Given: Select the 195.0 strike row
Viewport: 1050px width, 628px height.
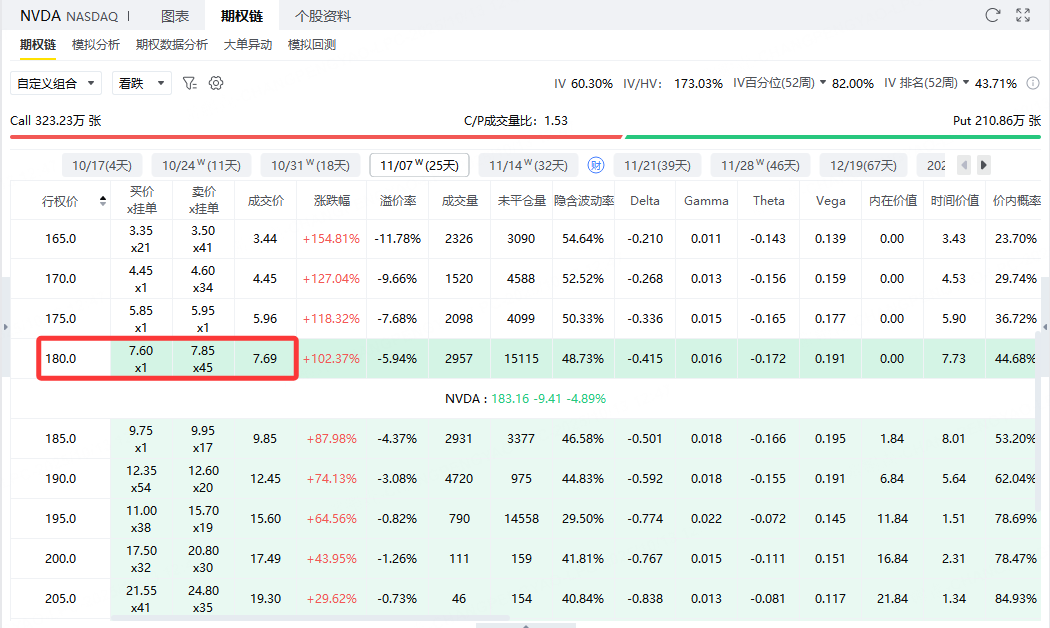Looking at the screenshot, I should (524, 519).
